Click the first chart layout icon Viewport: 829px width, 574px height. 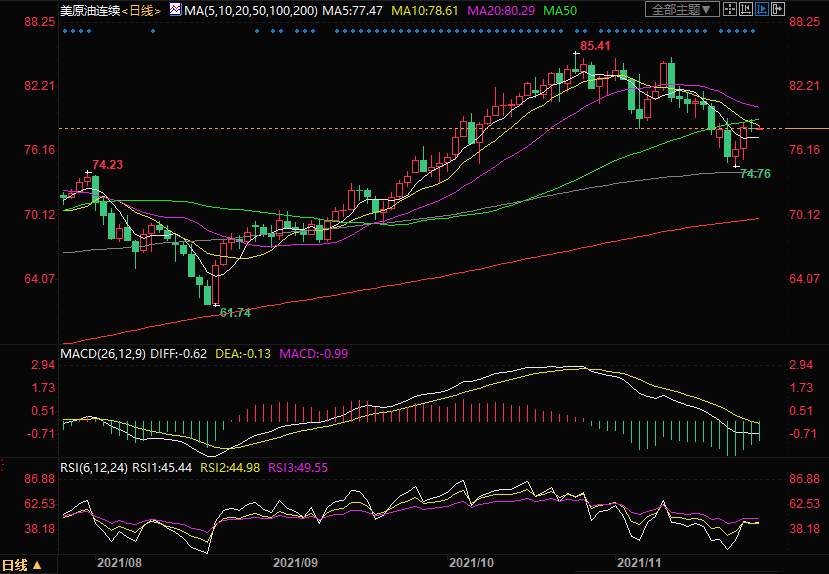[731, 9]
